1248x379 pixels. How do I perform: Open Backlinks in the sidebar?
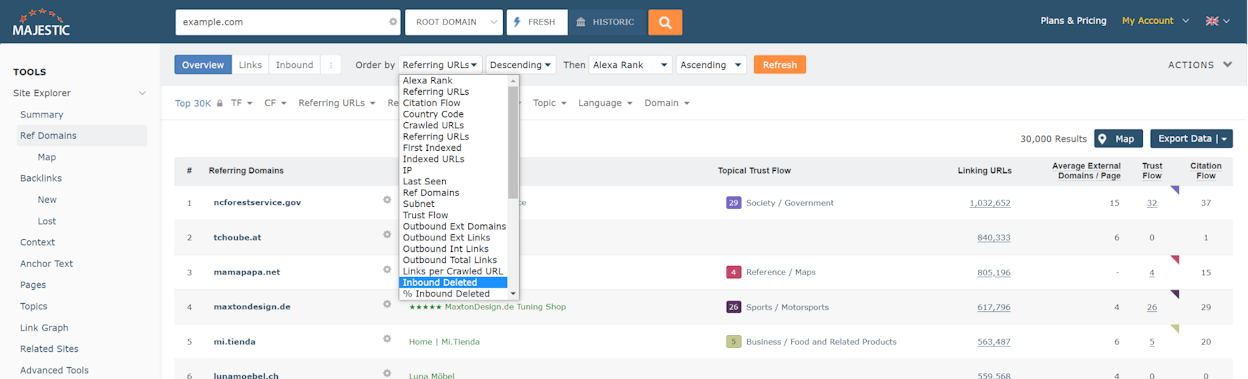tap(41, 178)
